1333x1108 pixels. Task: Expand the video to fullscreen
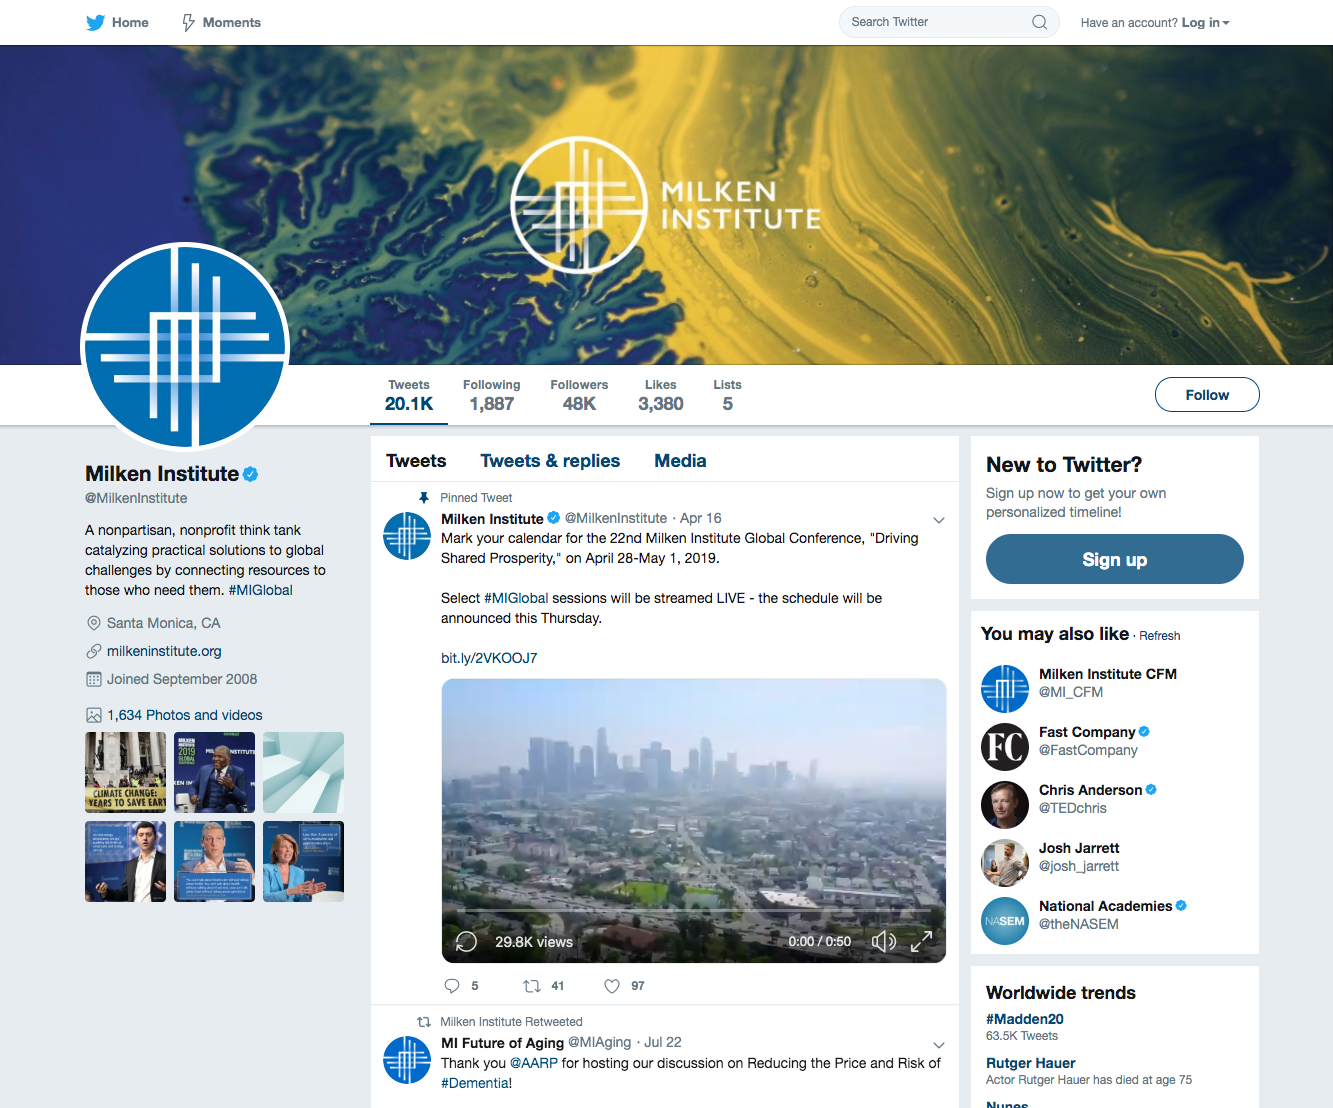[x=921, y=941]
